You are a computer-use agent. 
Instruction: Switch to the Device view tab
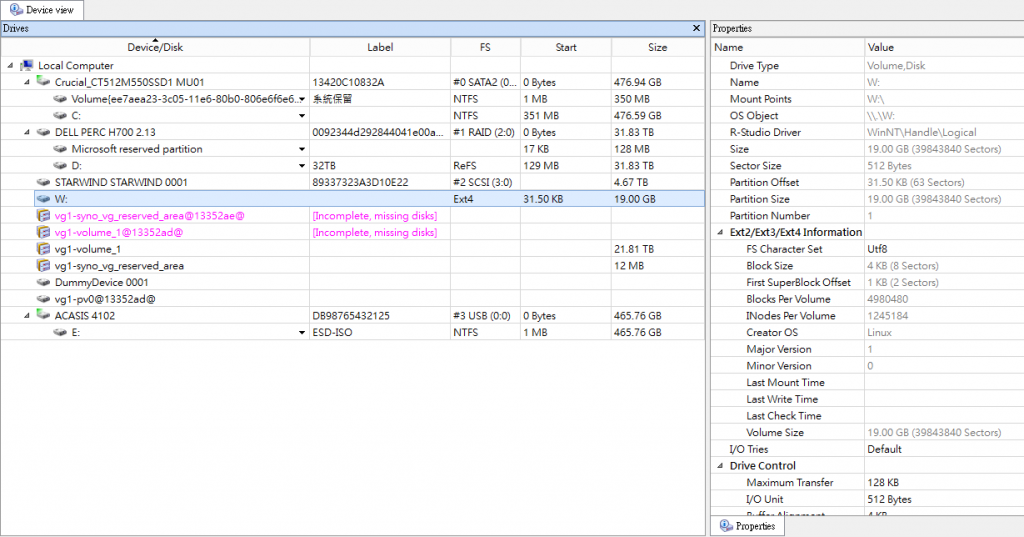coord(42,10)
